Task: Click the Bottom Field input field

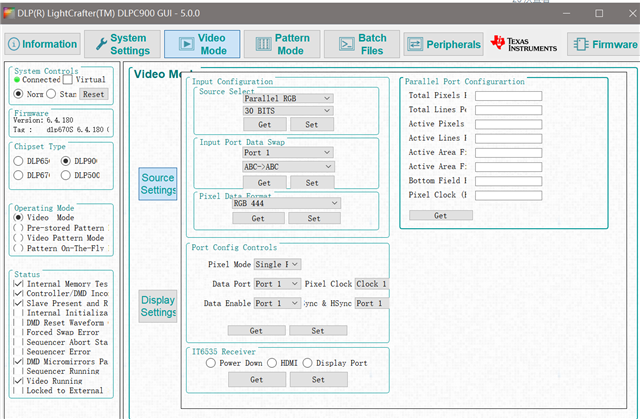Action: [x=509, y=181]
